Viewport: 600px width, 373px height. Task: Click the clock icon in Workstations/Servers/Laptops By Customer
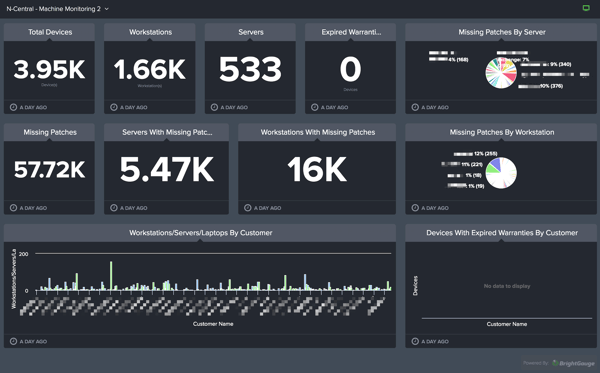(13, 341)
